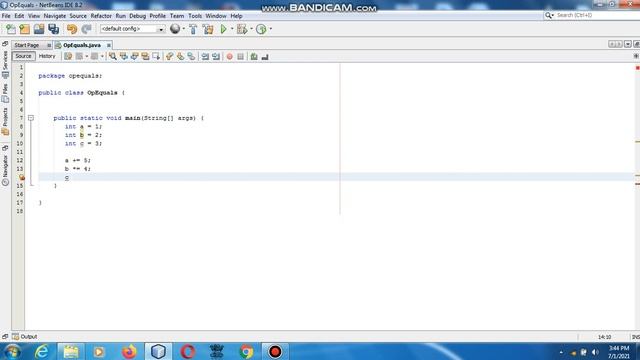This screenshot has height=360, width=640.
Task: Open the Navigate menu
Action: pyautogui.click(x=55, y=16)
